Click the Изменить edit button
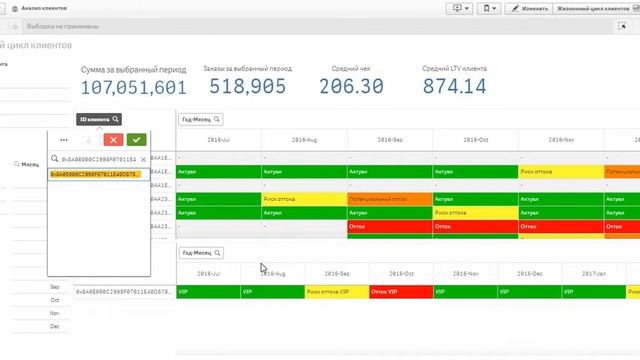The width and height of the screenshot is (640, 360). pos(529,8)
